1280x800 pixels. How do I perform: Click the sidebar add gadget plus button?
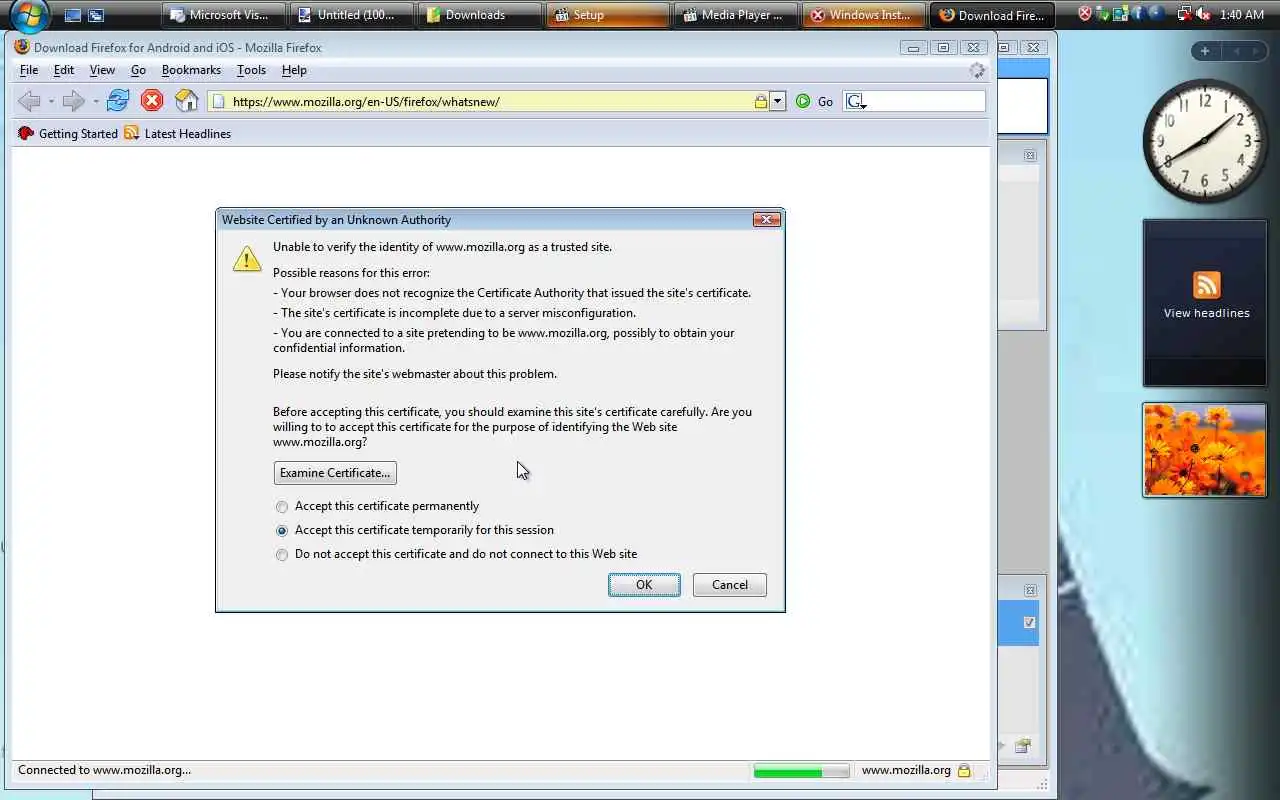click(x=1205, y=51)
